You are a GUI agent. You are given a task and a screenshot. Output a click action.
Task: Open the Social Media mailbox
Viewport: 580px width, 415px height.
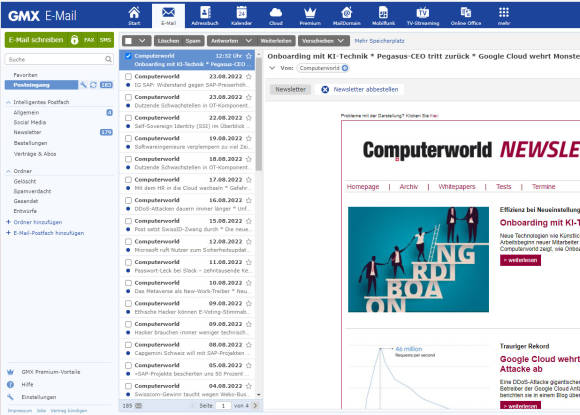(30, 122)
